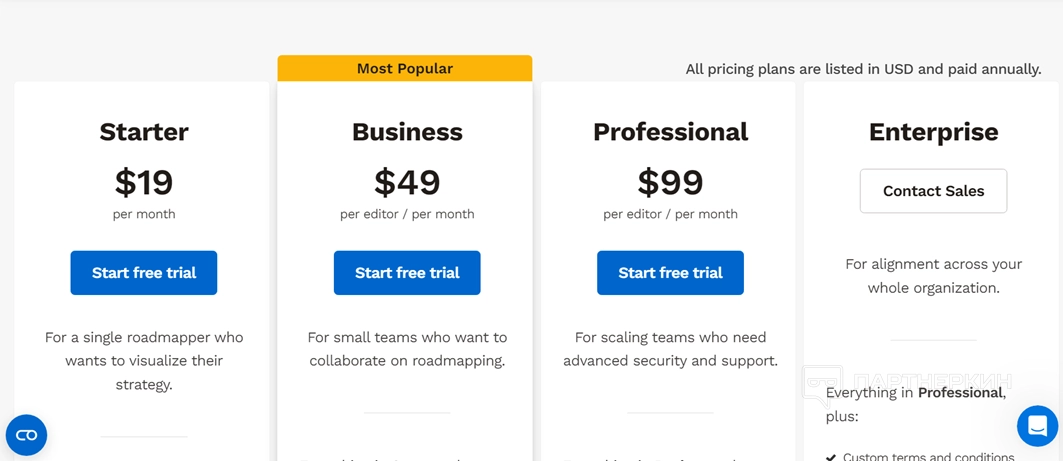This screenshot has height=461, width=1063.
Task: Select the Business plan heading
Action: coord(407,132)
